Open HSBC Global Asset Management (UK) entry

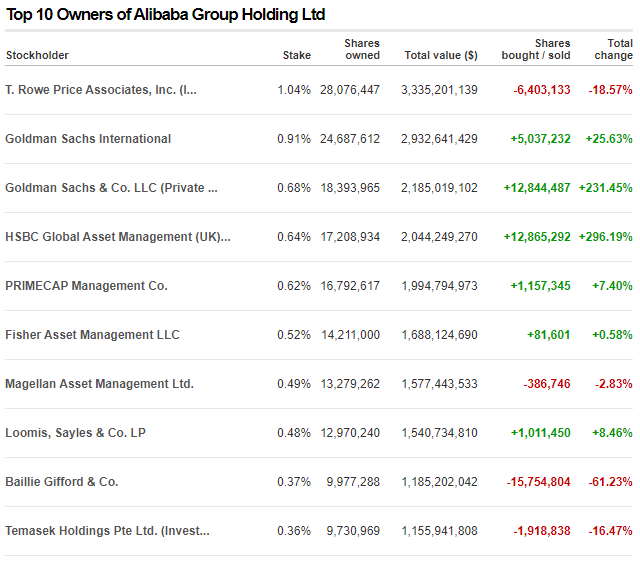click(118, 237)
